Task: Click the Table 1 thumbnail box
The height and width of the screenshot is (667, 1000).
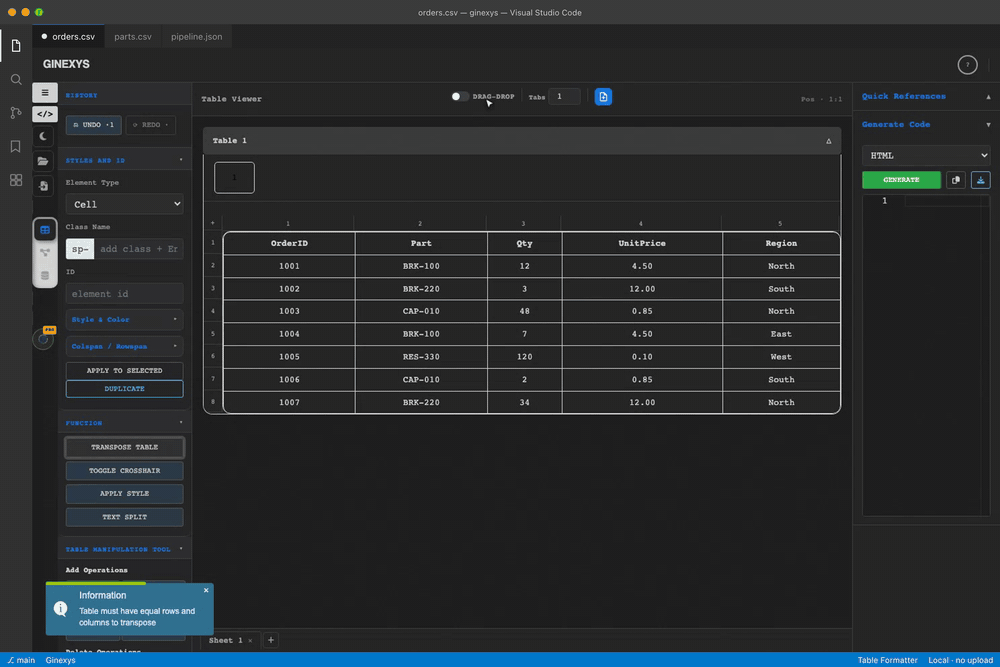Action: click(x=234, y=177)
